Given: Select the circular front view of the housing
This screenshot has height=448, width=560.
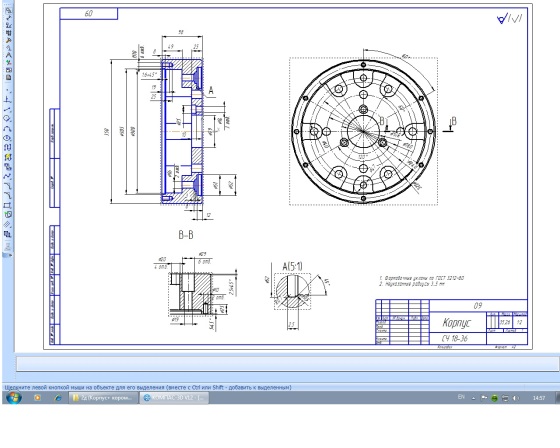Looking at the screenshot, I should click(363, 131).
